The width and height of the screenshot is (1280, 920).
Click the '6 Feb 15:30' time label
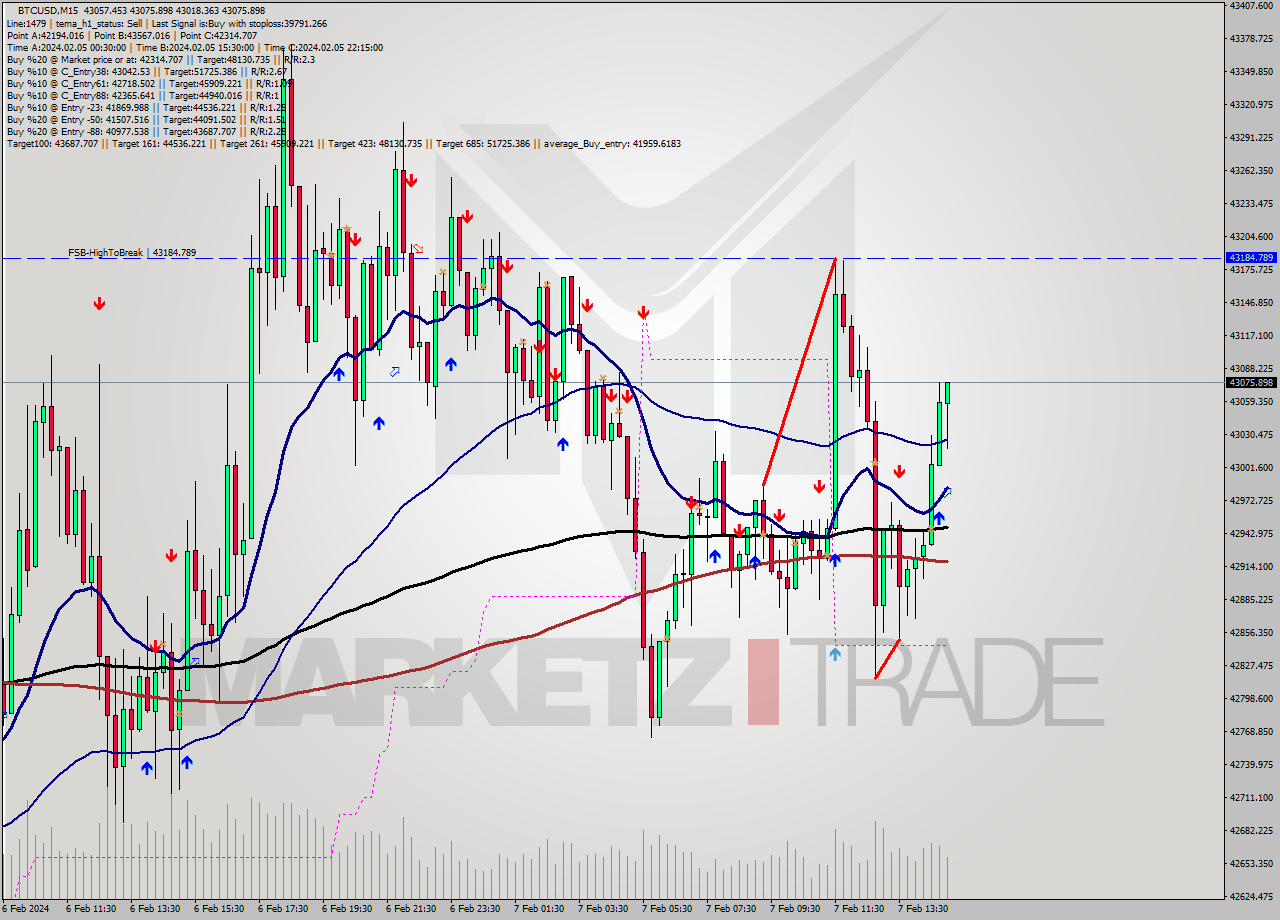tap(219, 909)
